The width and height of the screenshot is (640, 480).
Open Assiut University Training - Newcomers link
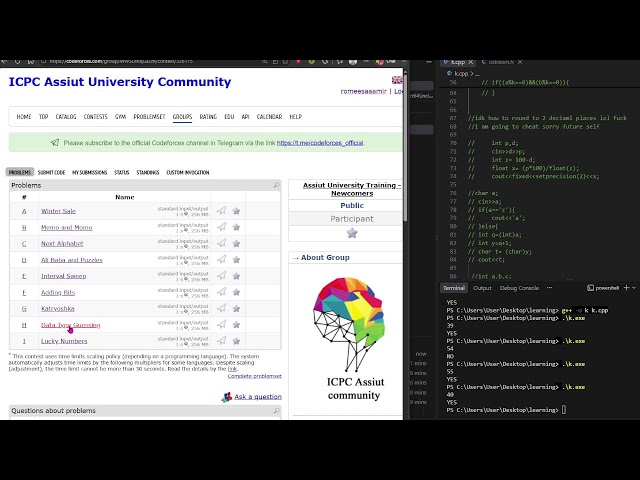352,189
